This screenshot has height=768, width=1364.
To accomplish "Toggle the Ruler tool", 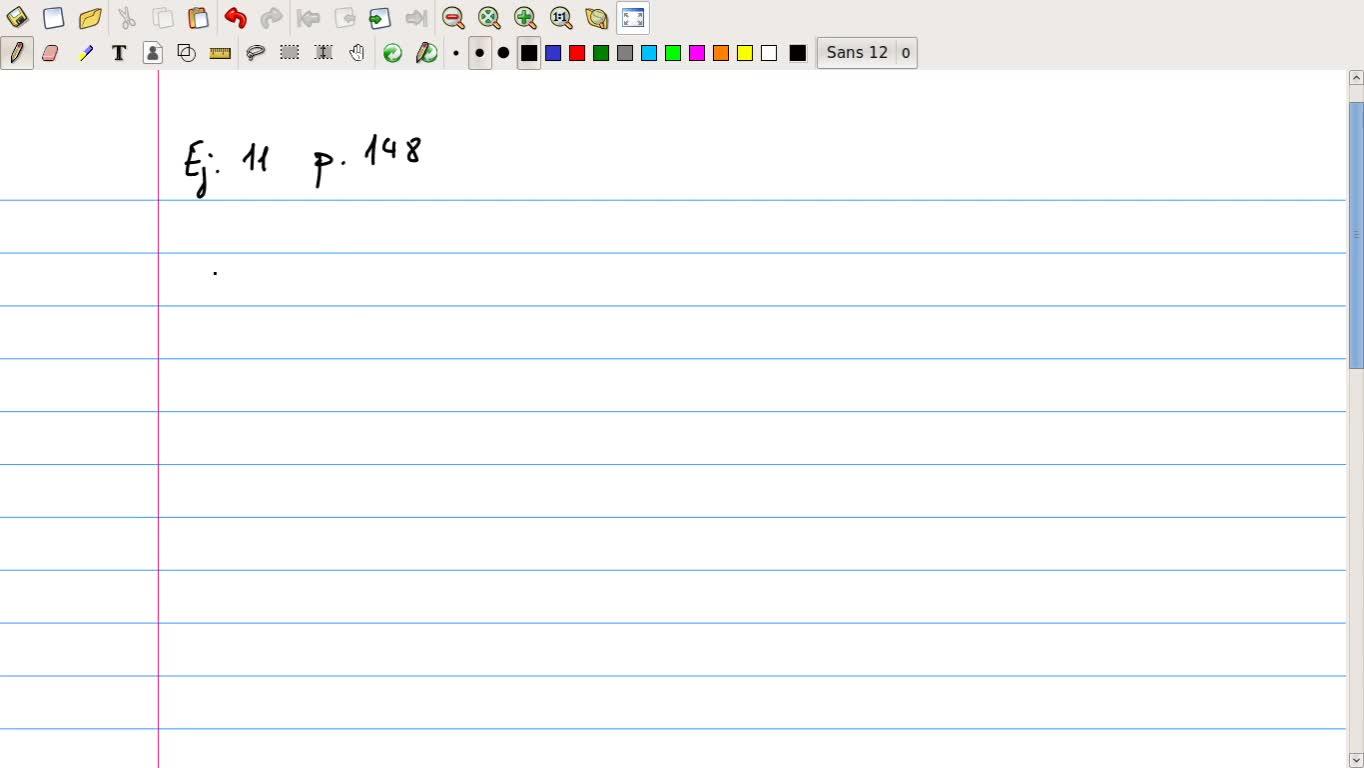I will pos(220,53).
